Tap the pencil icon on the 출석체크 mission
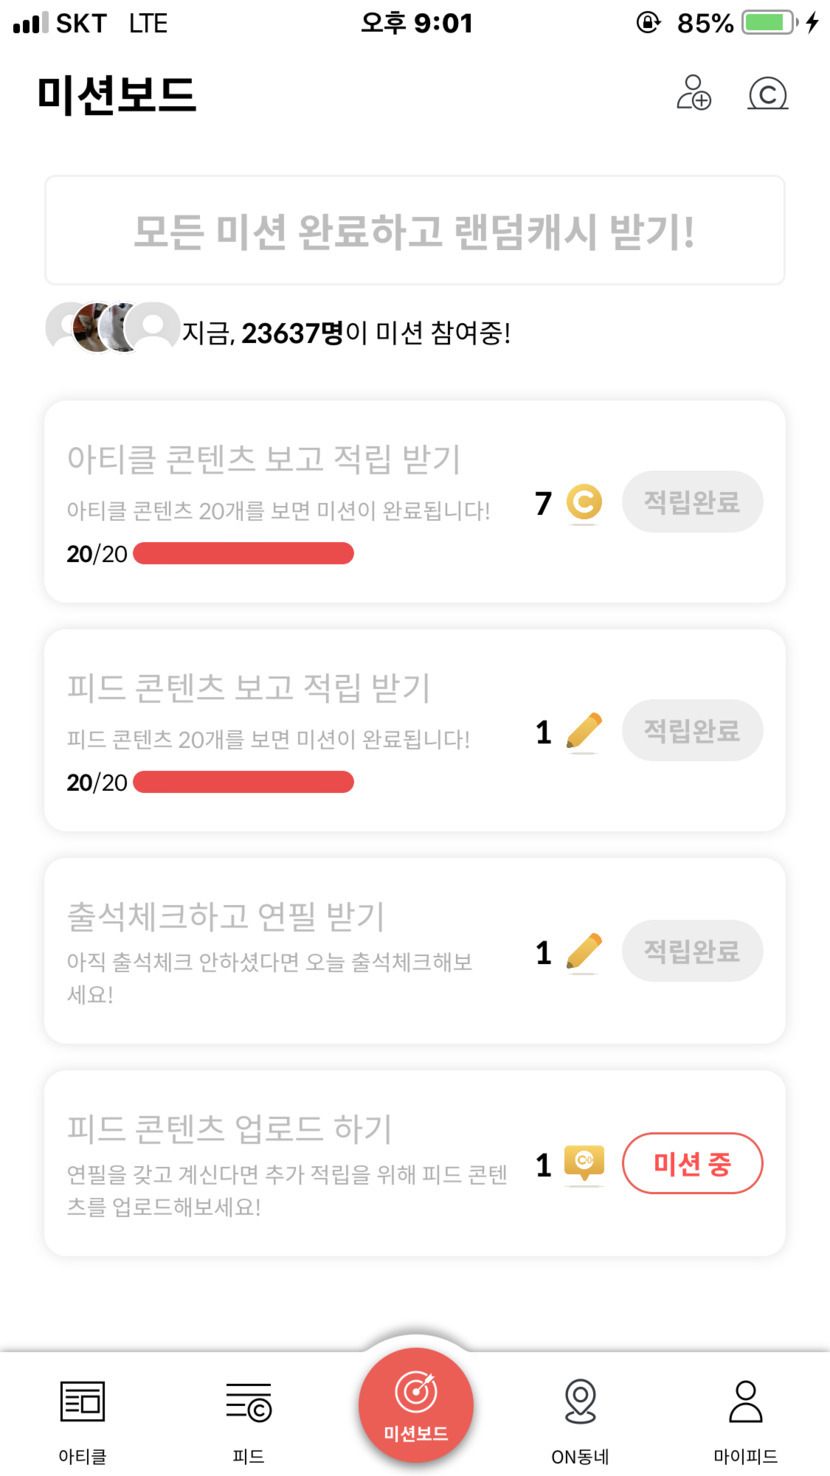830x1476 pixels. 584,951
